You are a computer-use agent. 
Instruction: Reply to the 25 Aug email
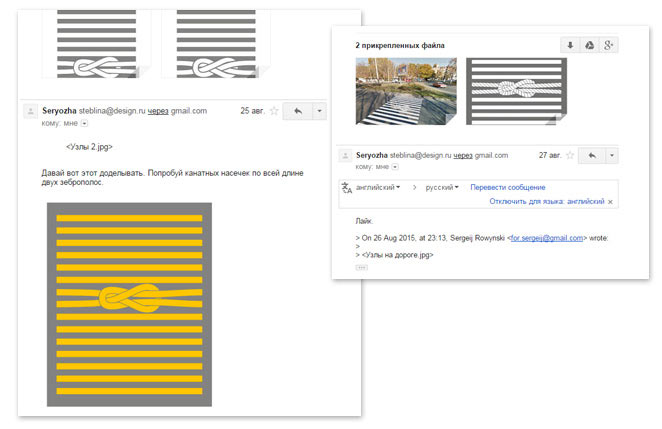(x=297, y=111)
